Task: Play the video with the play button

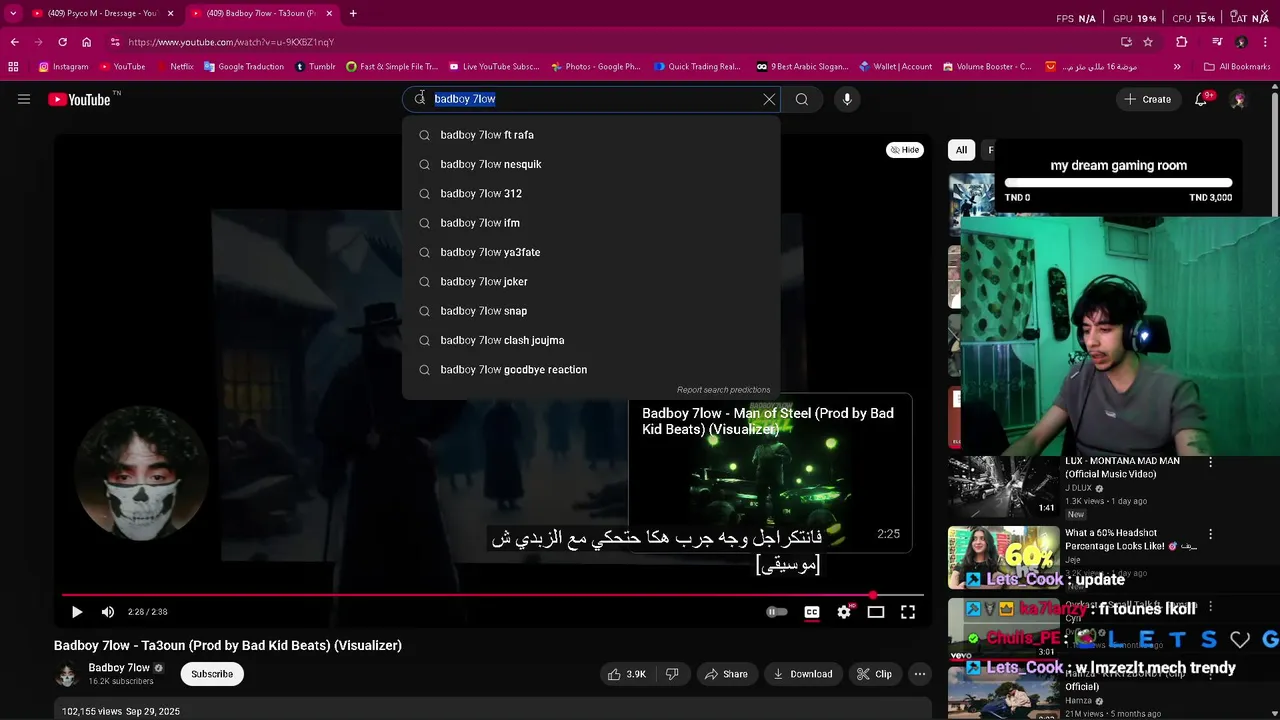Action: [x=77, y=612]
